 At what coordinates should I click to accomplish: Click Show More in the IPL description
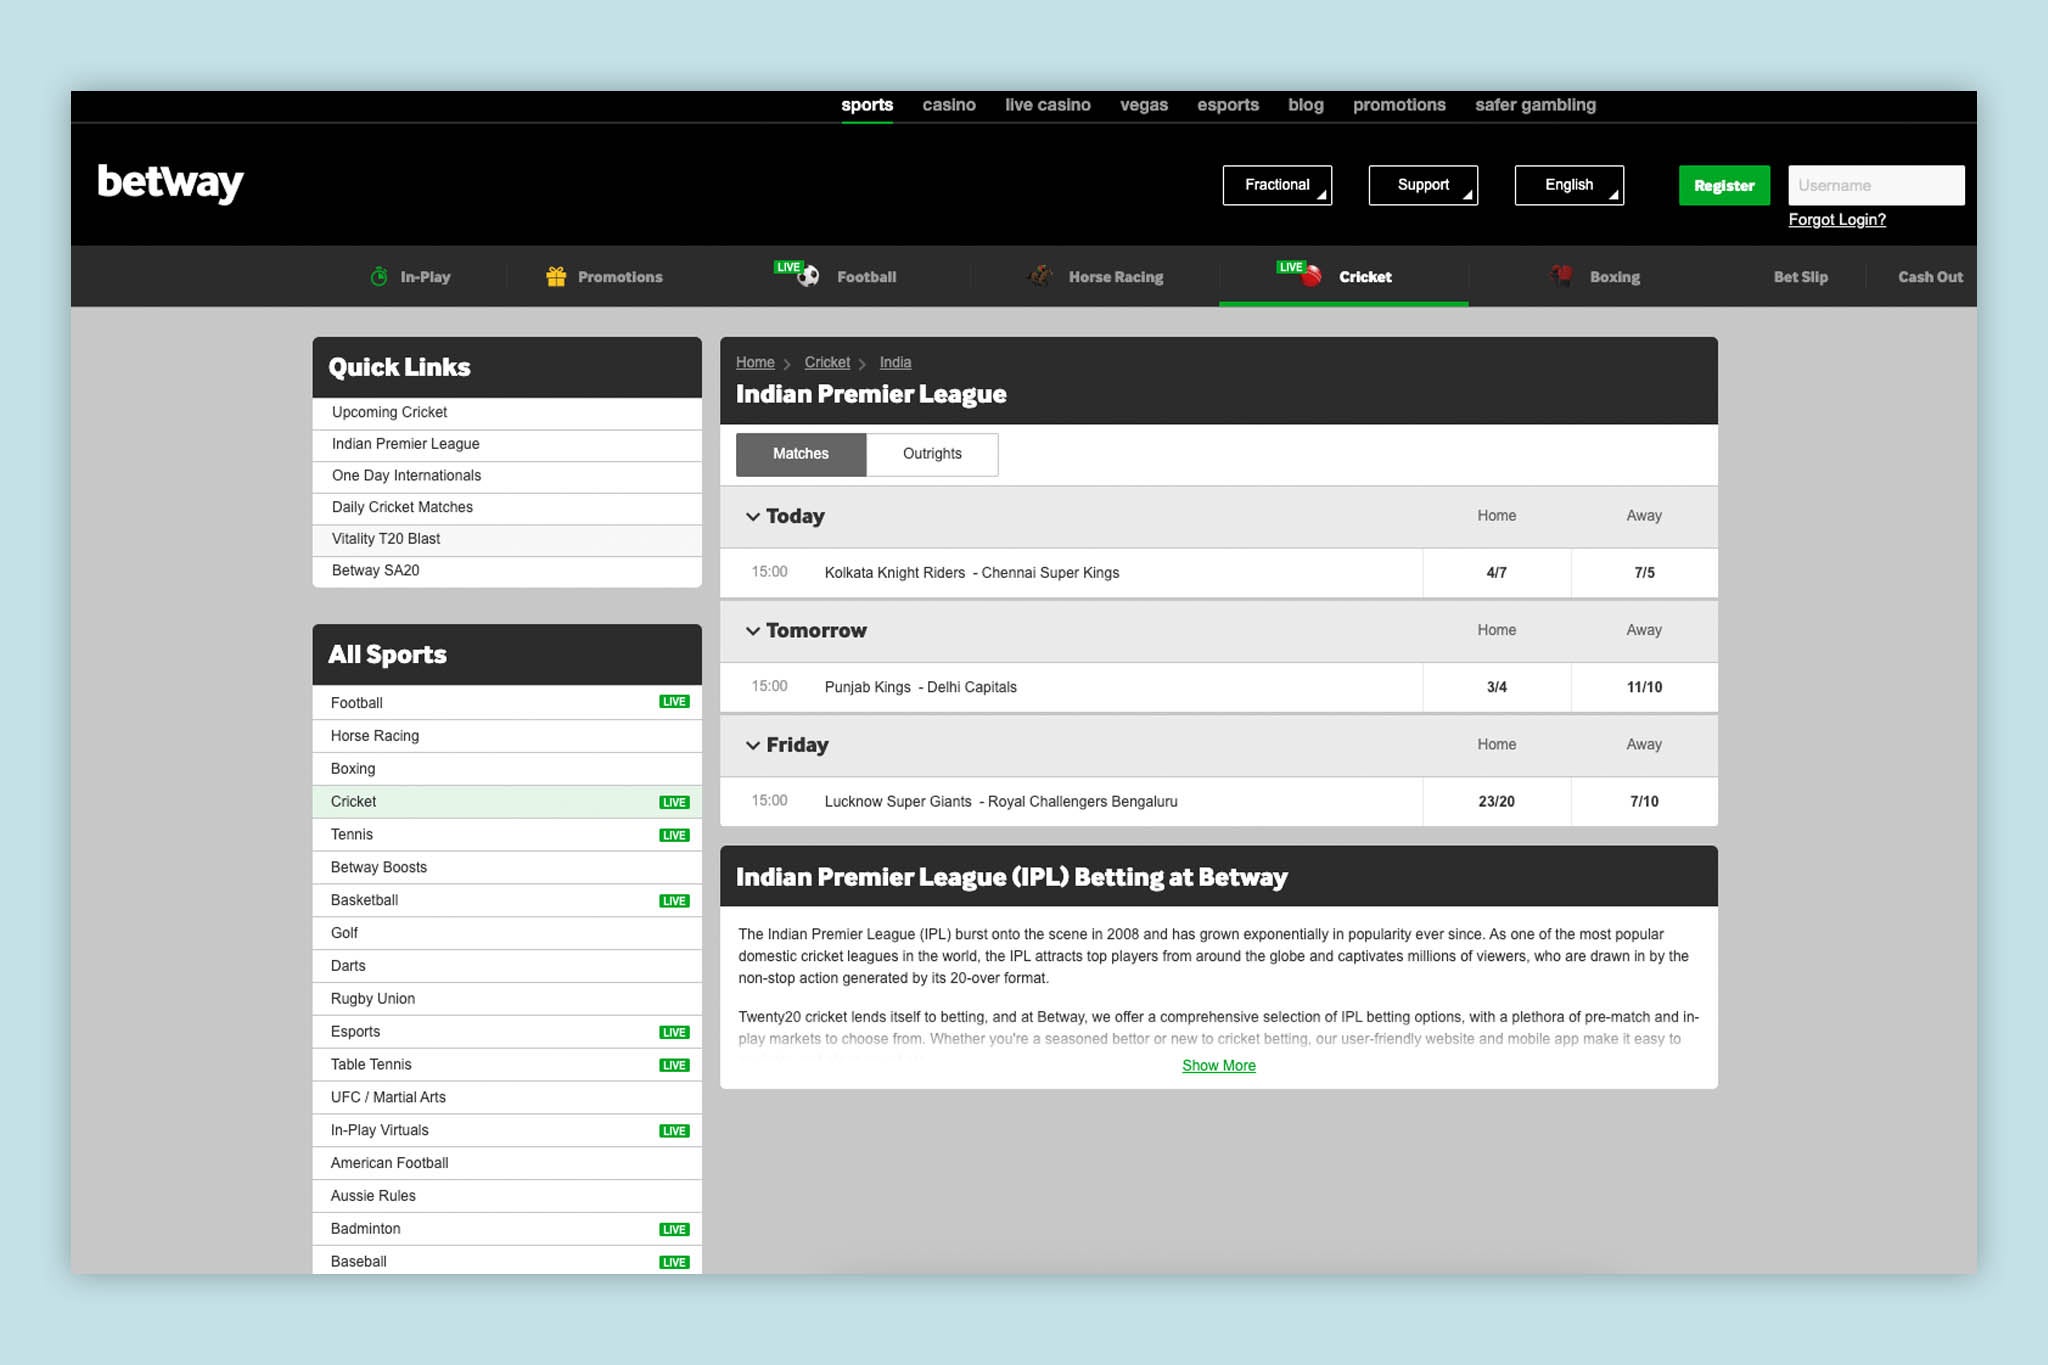(1218, 1065)
